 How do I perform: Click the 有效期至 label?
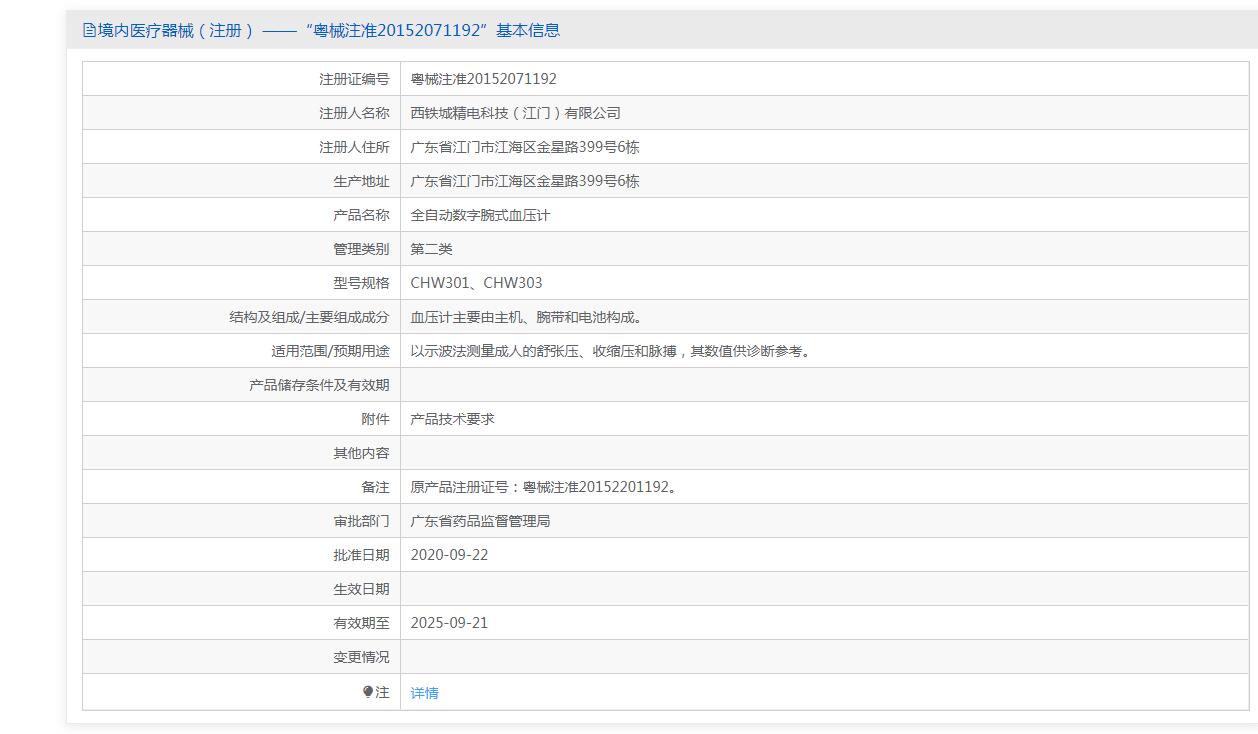[x=361, y=623]
